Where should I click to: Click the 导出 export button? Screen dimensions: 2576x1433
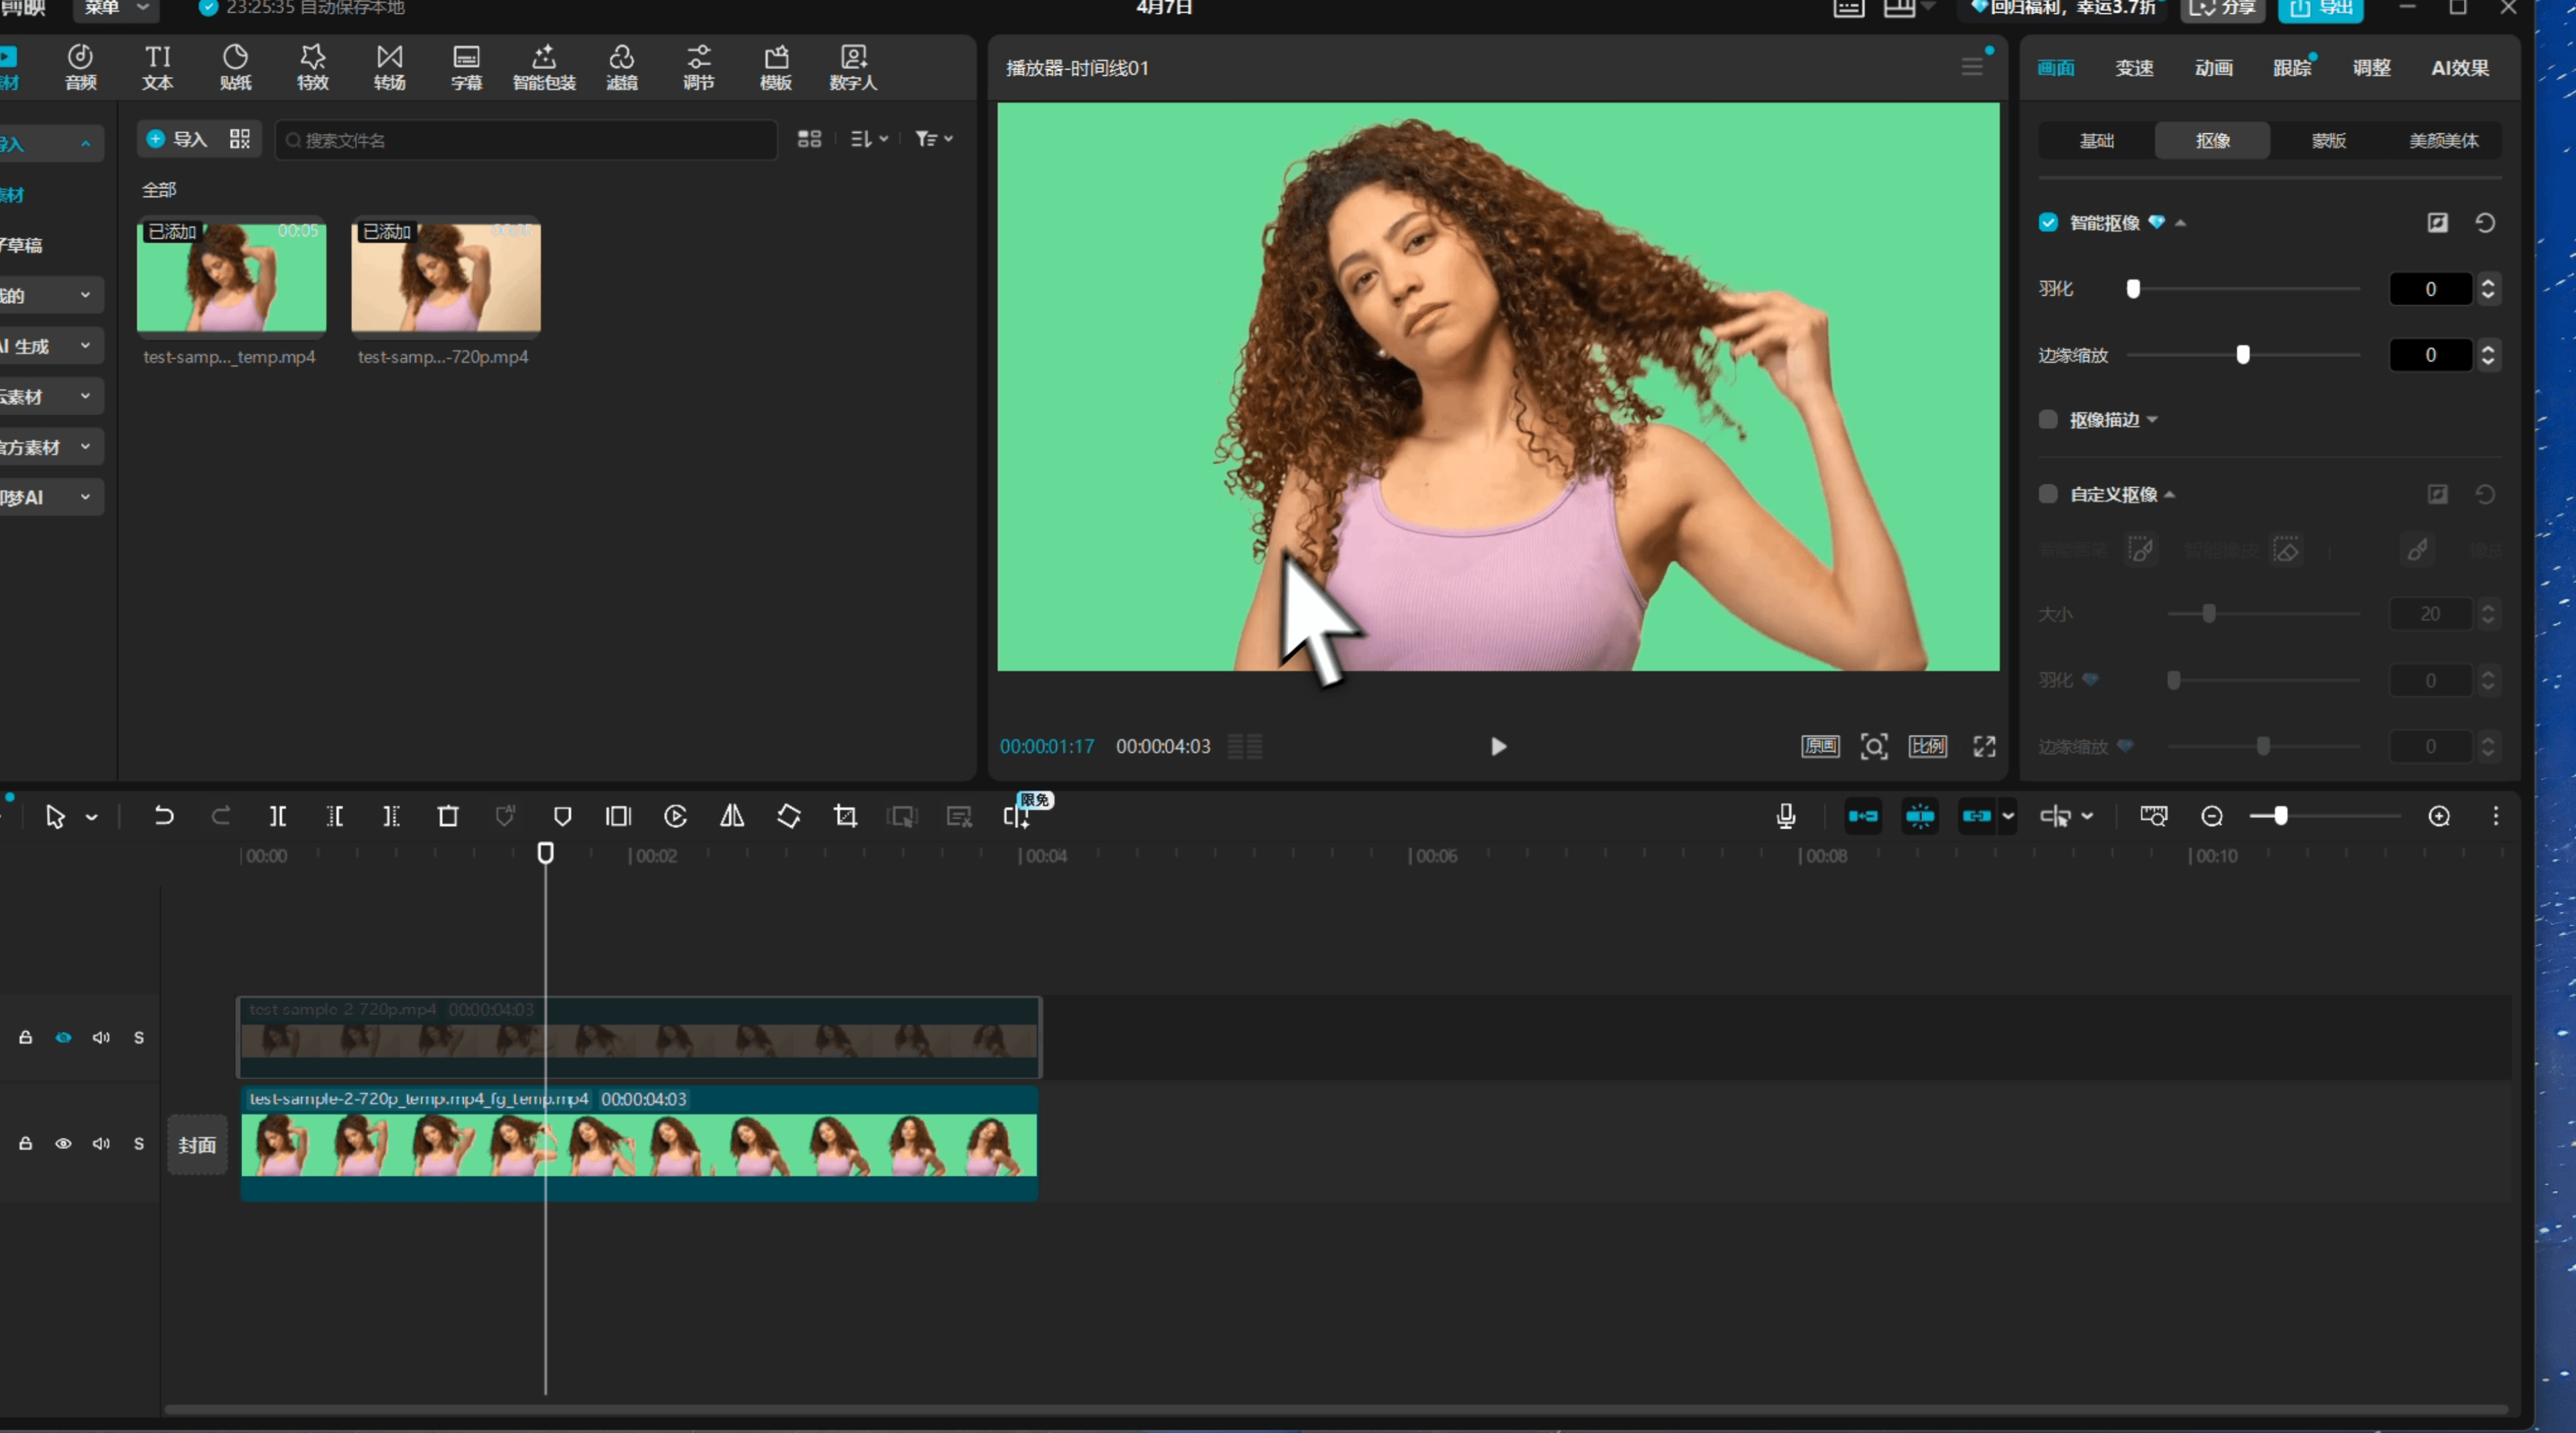pos(2320,8)
